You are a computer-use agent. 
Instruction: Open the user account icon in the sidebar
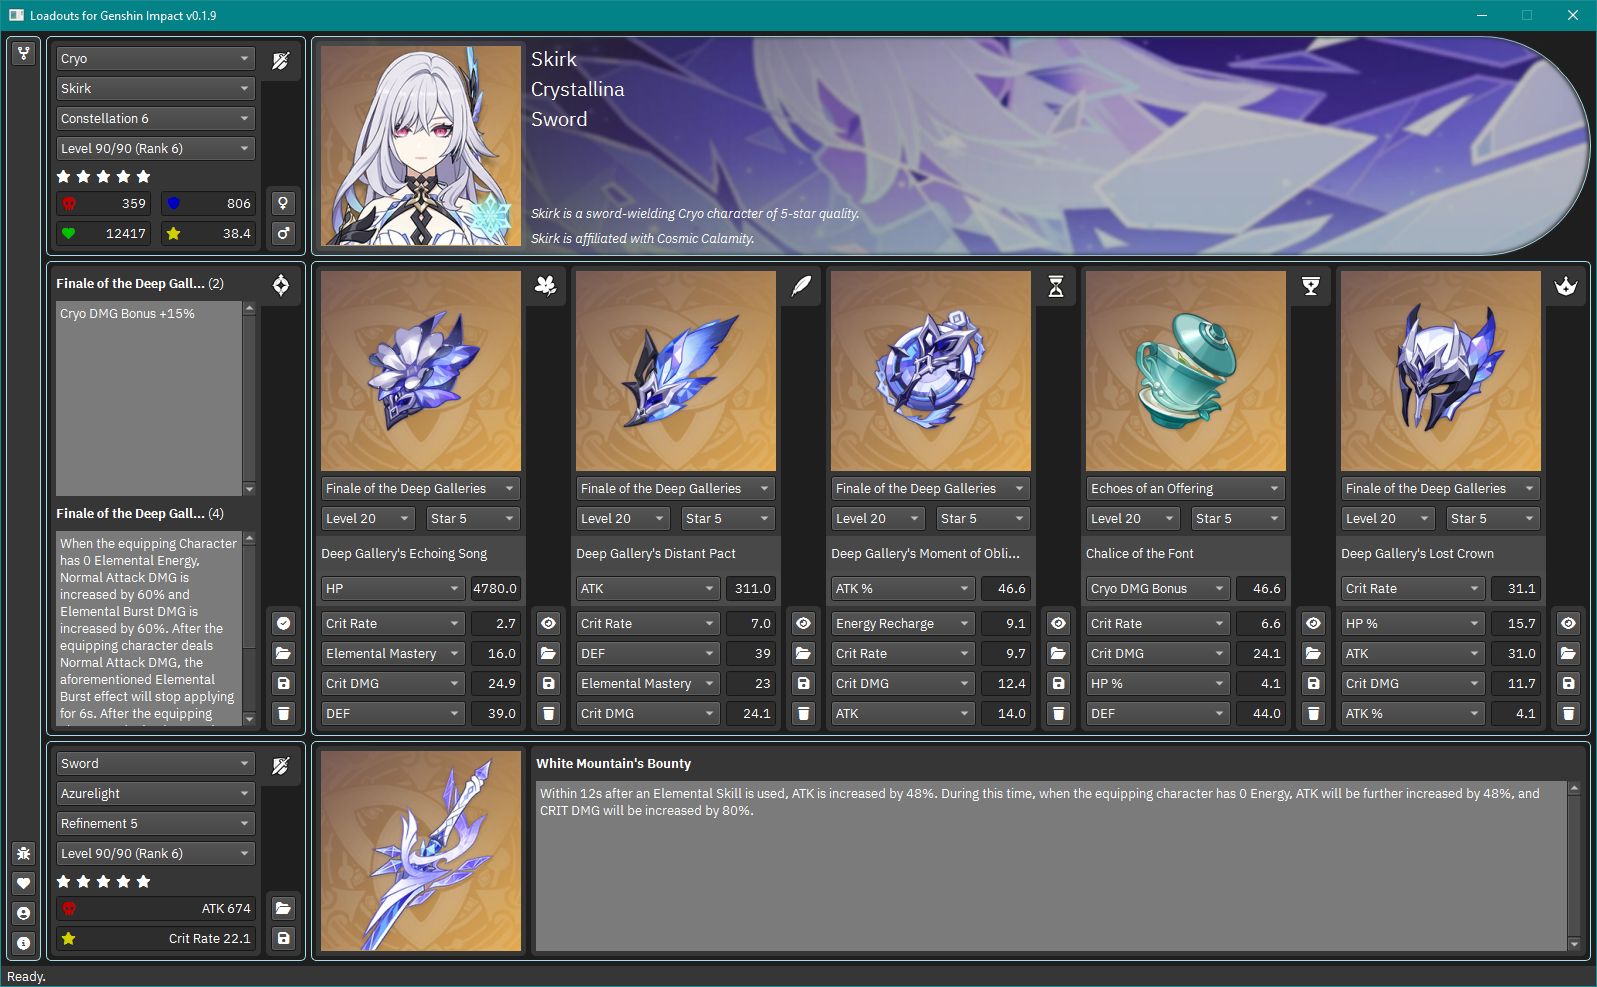(x=24, y=913)
